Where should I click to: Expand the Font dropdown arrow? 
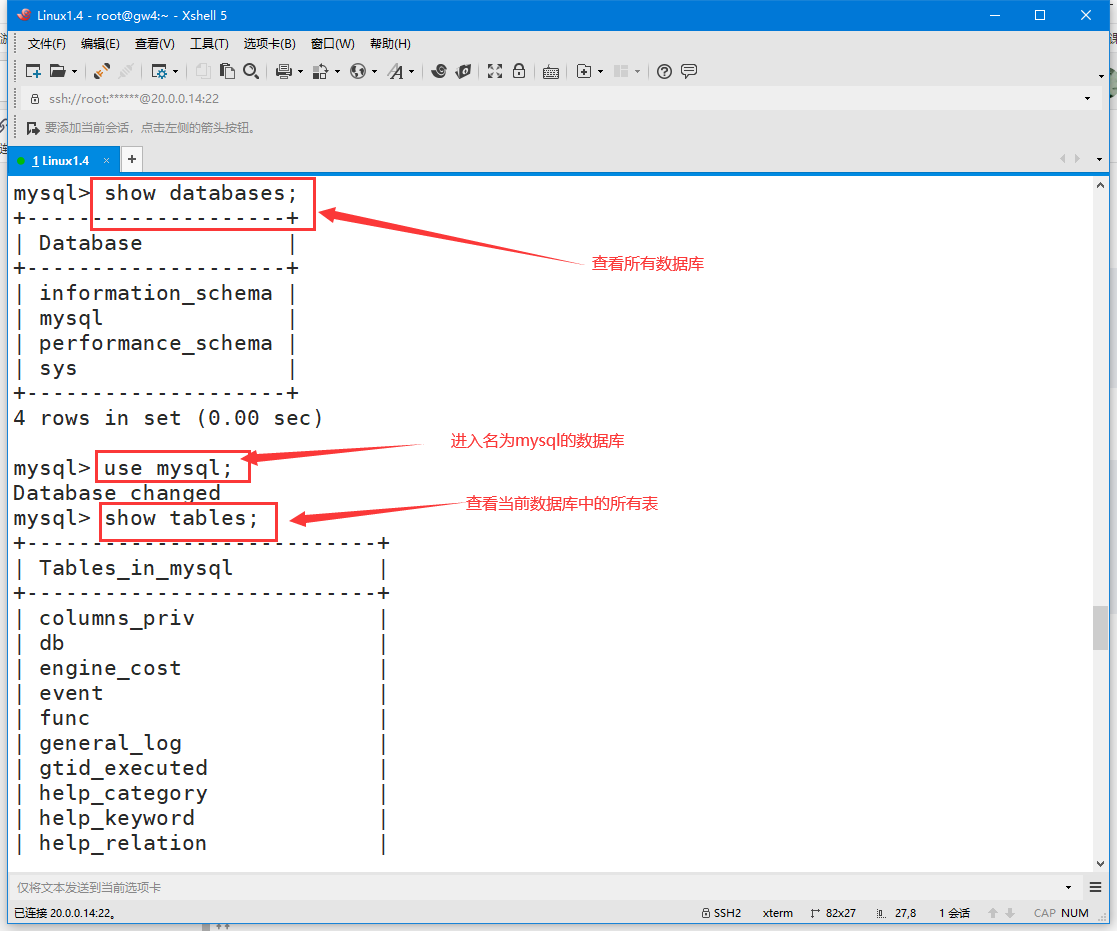click(411, 72)
